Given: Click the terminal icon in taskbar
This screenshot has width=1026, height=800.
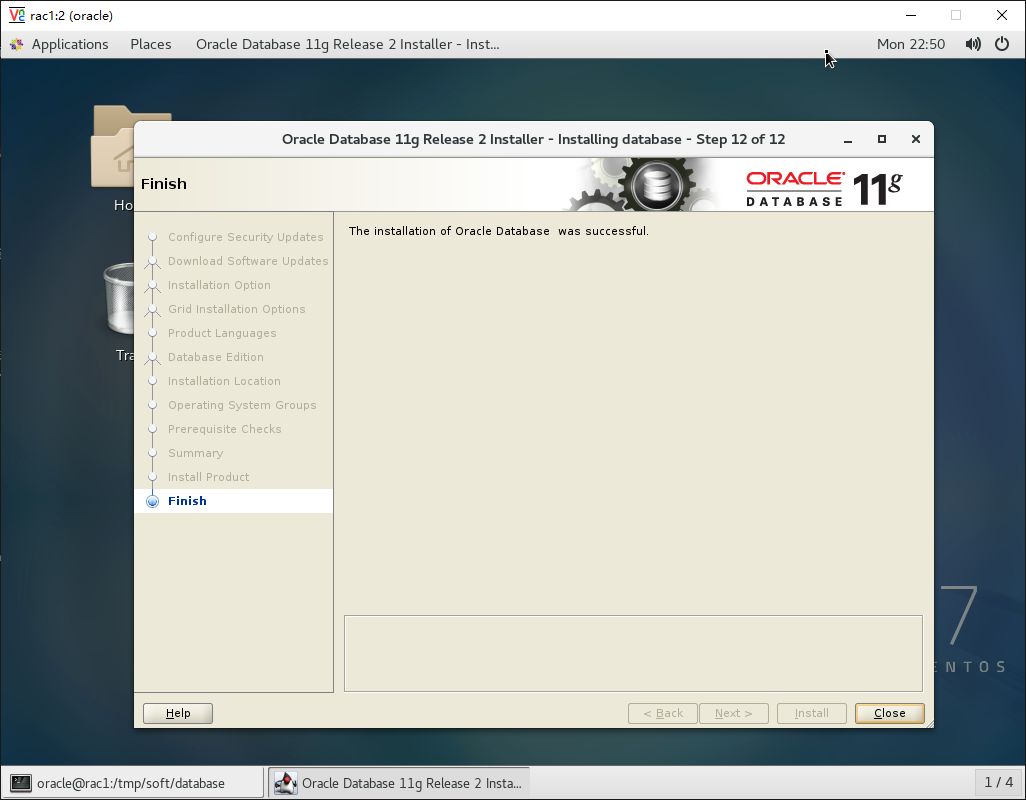Looking at the screenshot, I should tap(21, 783).
